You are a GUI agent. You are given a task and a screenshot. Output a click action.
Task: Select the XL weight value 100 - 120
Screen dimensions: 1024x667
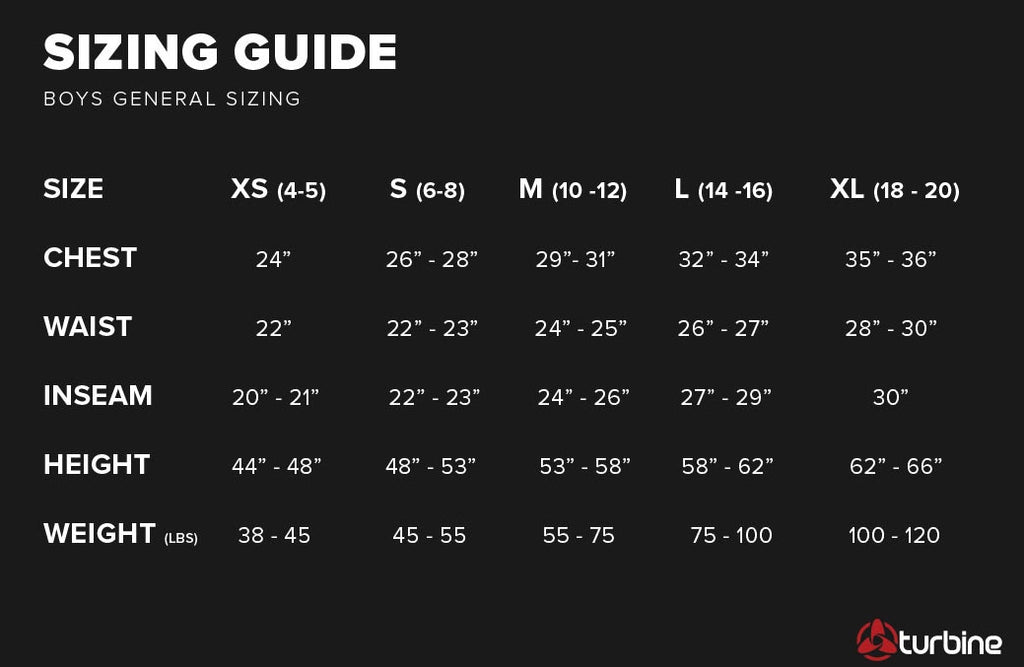(x=894, y=536)
